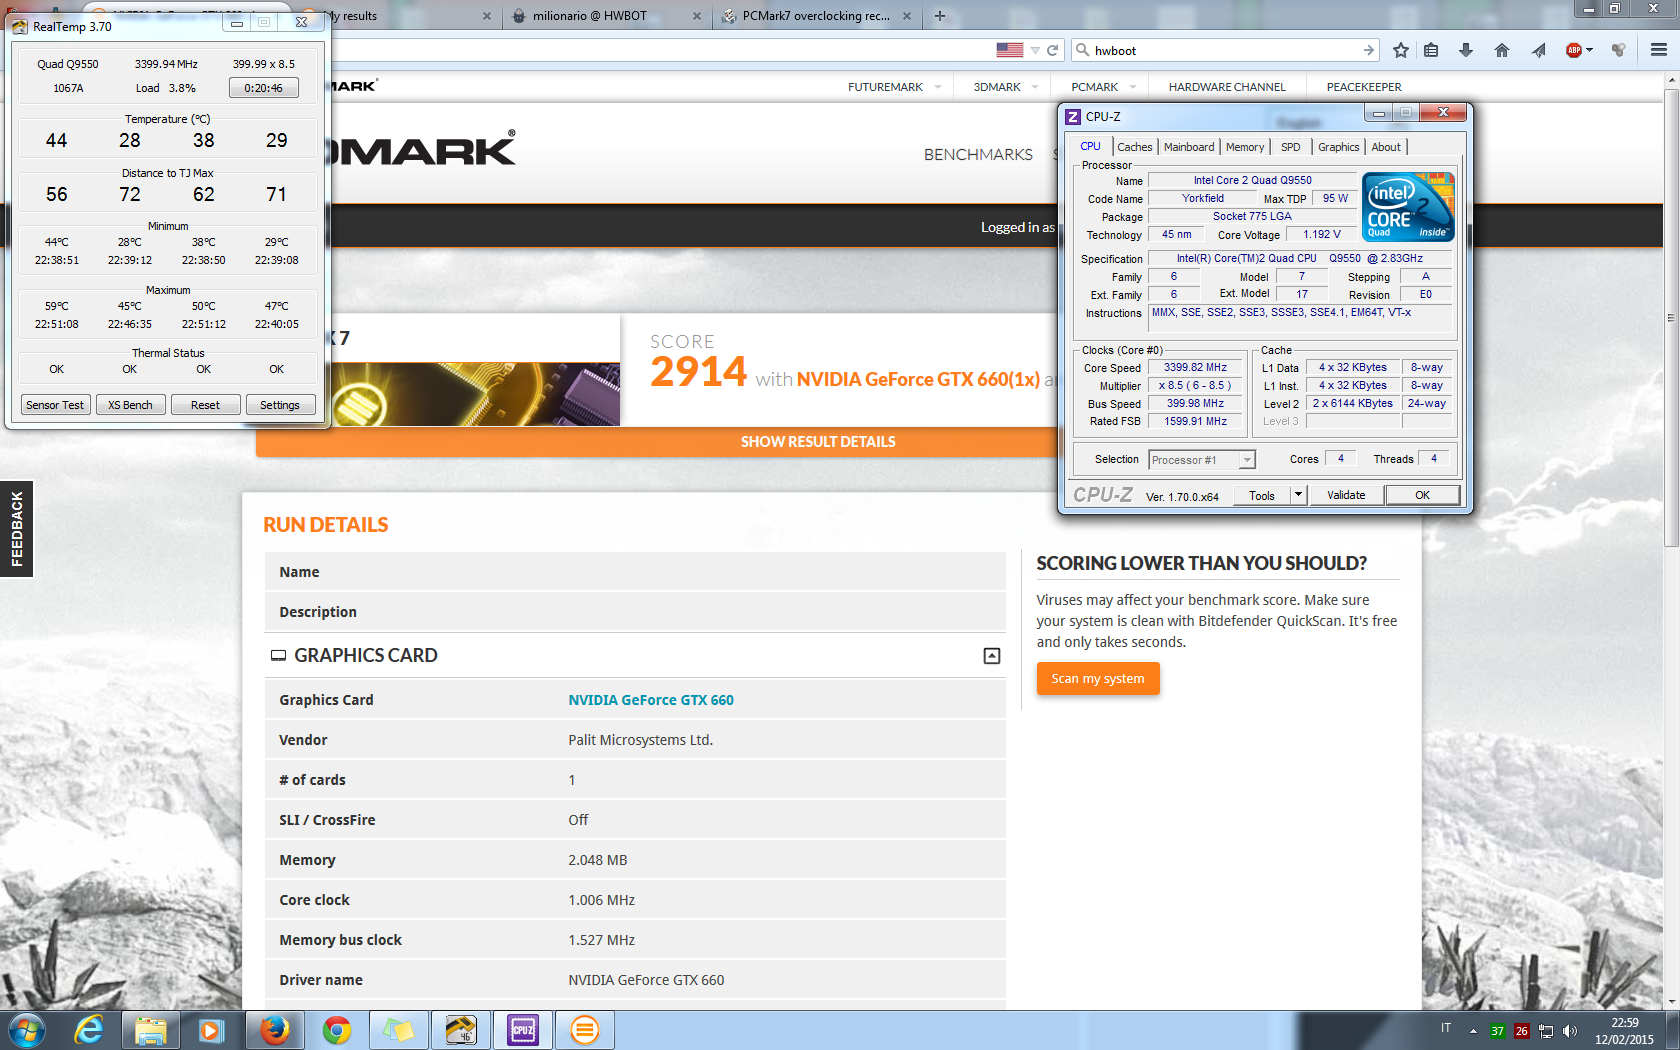Click the grey extension icon beside Adblock
Viewport: 1680px width, 1050px height.
click(1619, 50)
